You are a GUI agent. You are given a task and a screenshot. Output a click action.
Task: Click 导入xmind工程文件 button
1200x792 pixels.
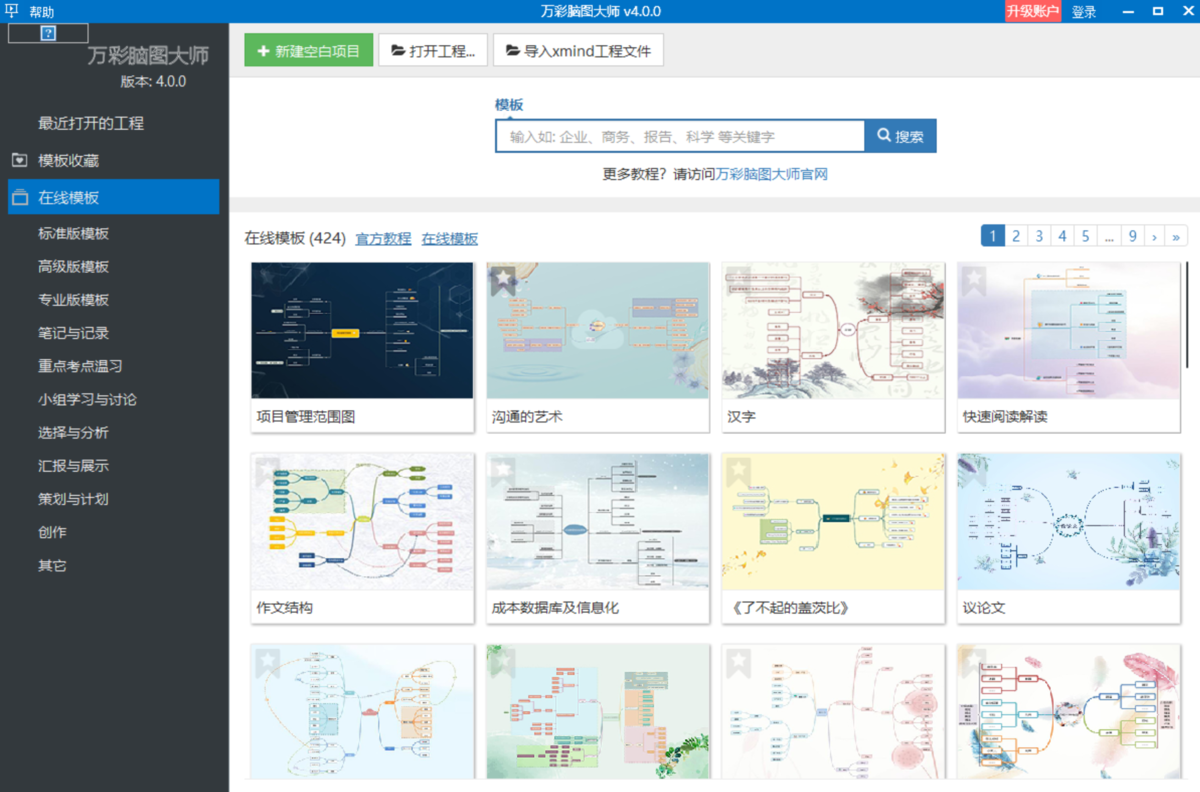pos(578,50)
